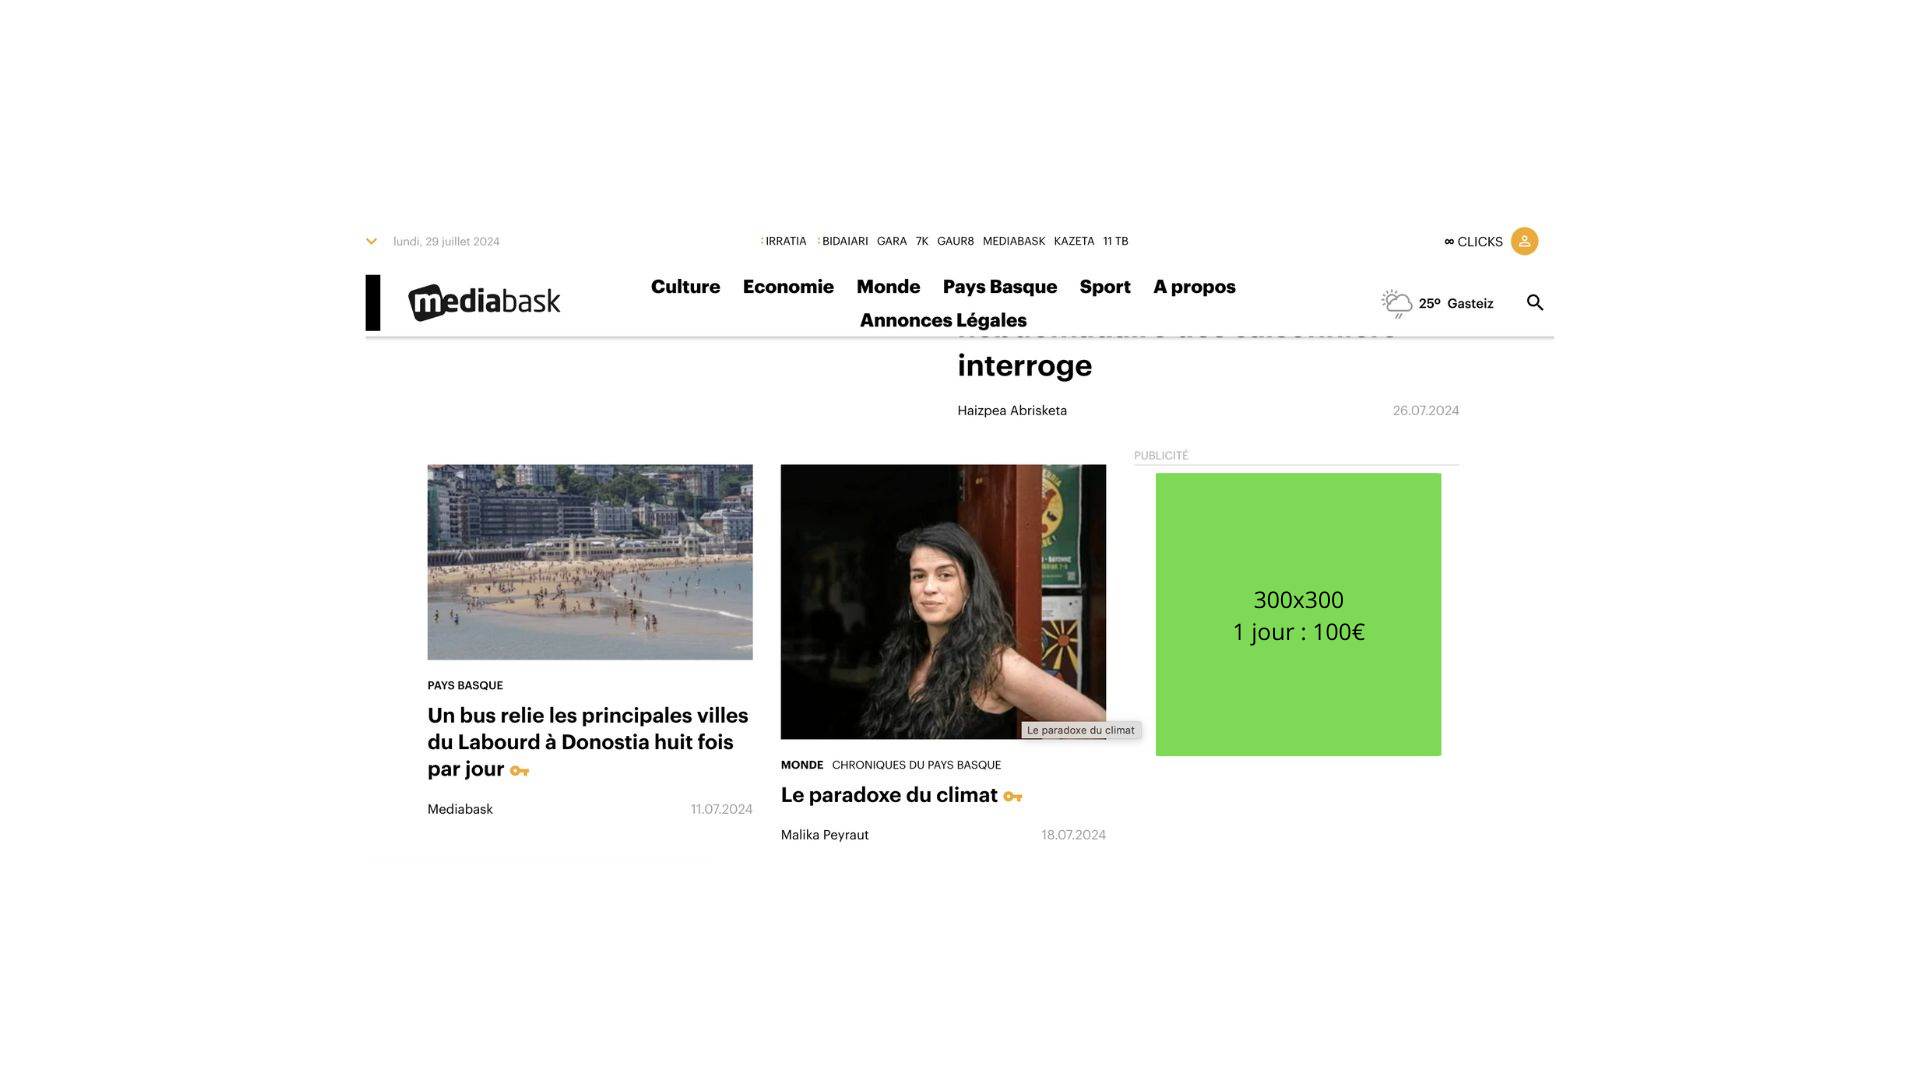This screenshot has width=1920, height=1080.
Task: Open the portrait photo of Malika Peyraut article
Action: [x=943, y=601]
